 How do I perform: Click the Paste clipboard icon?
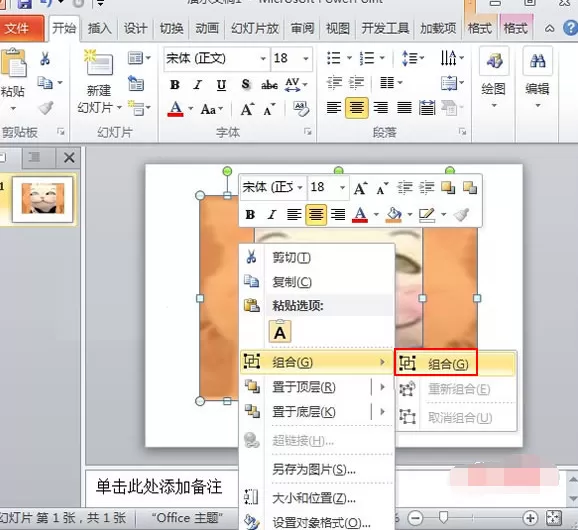(14, 63)
